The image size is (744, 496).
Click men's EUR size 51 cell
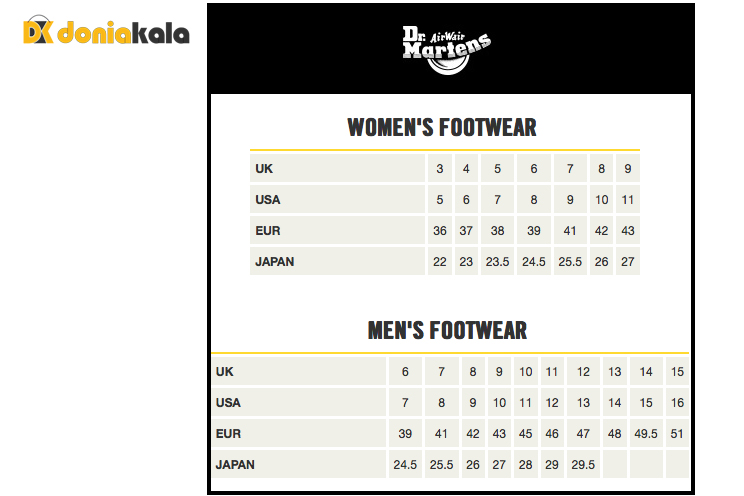[x=678, y=434]
